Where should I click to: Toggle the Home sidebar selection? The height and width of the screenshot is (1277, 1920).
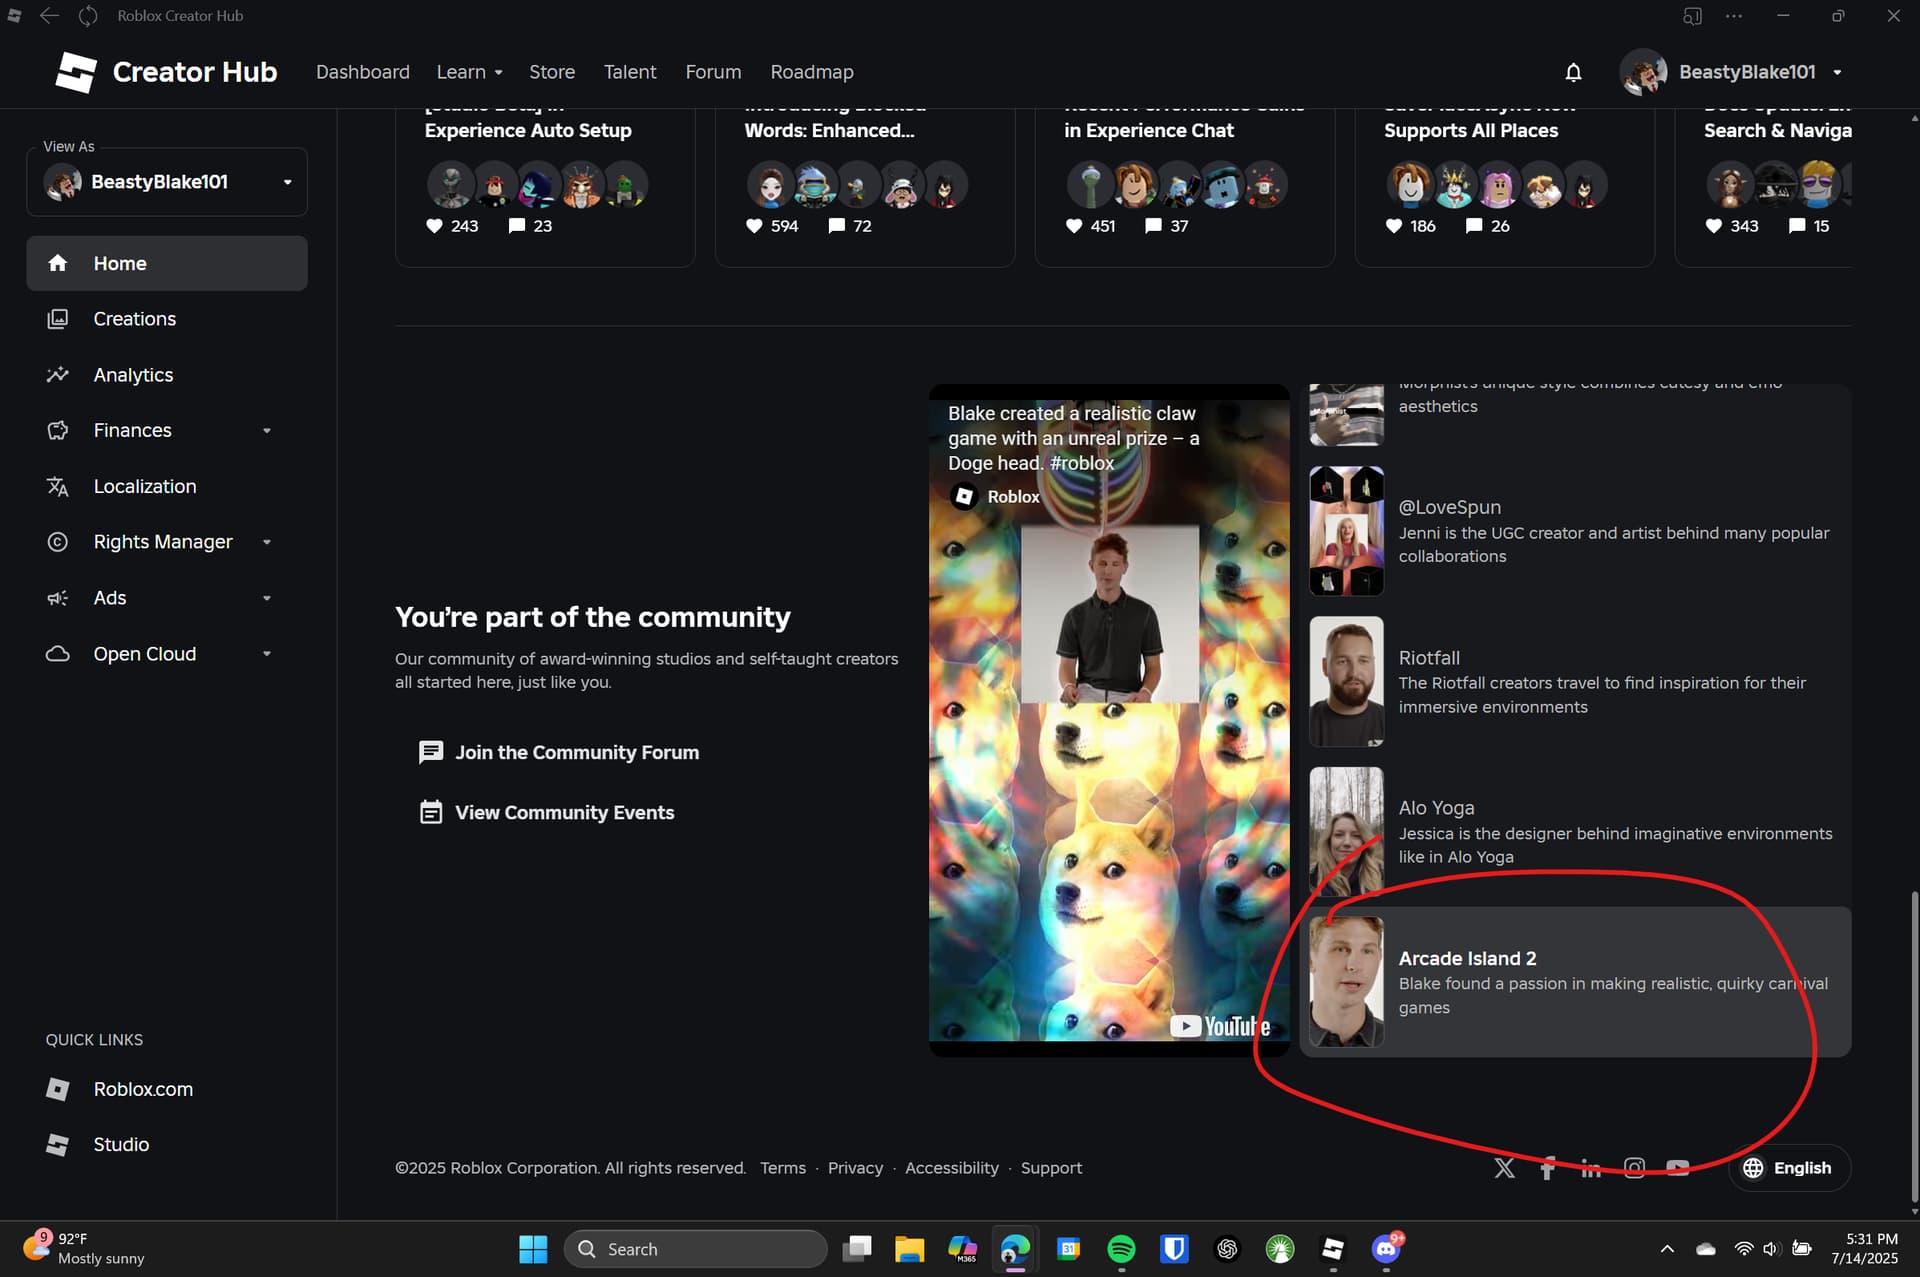[x=119, y=263]
